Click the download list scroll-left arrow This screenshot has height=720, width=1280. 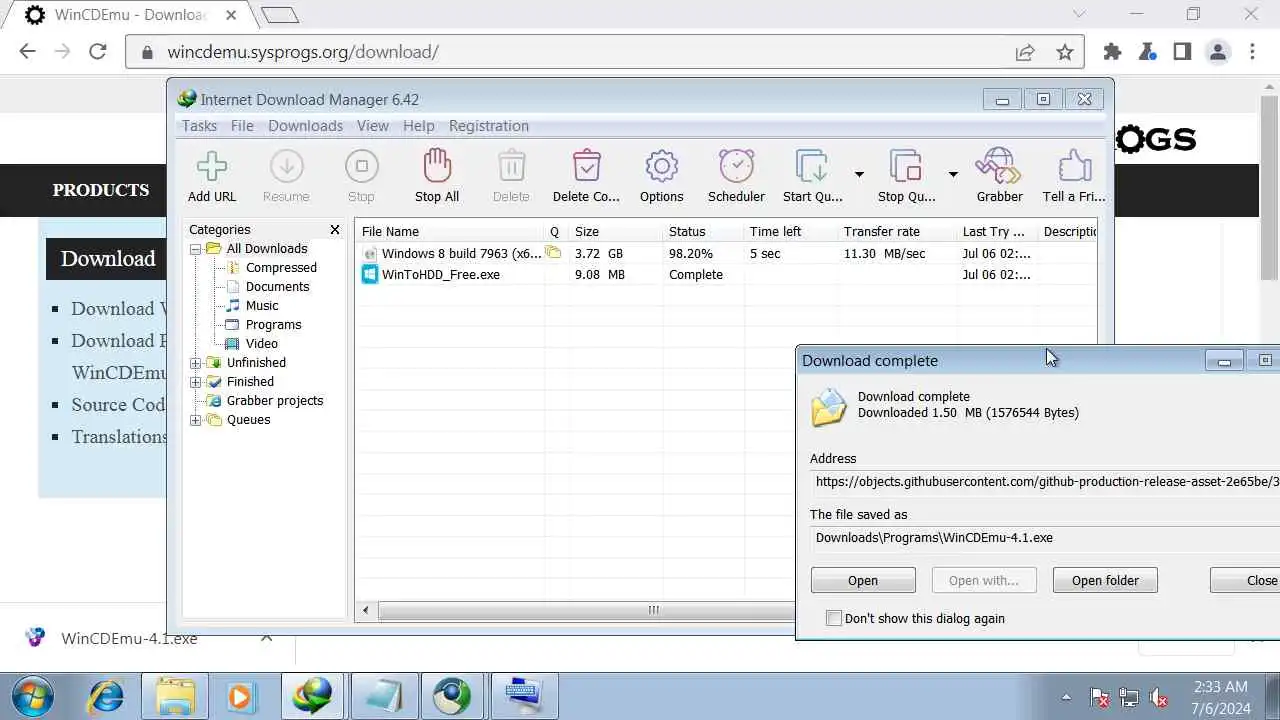[366, 610]
